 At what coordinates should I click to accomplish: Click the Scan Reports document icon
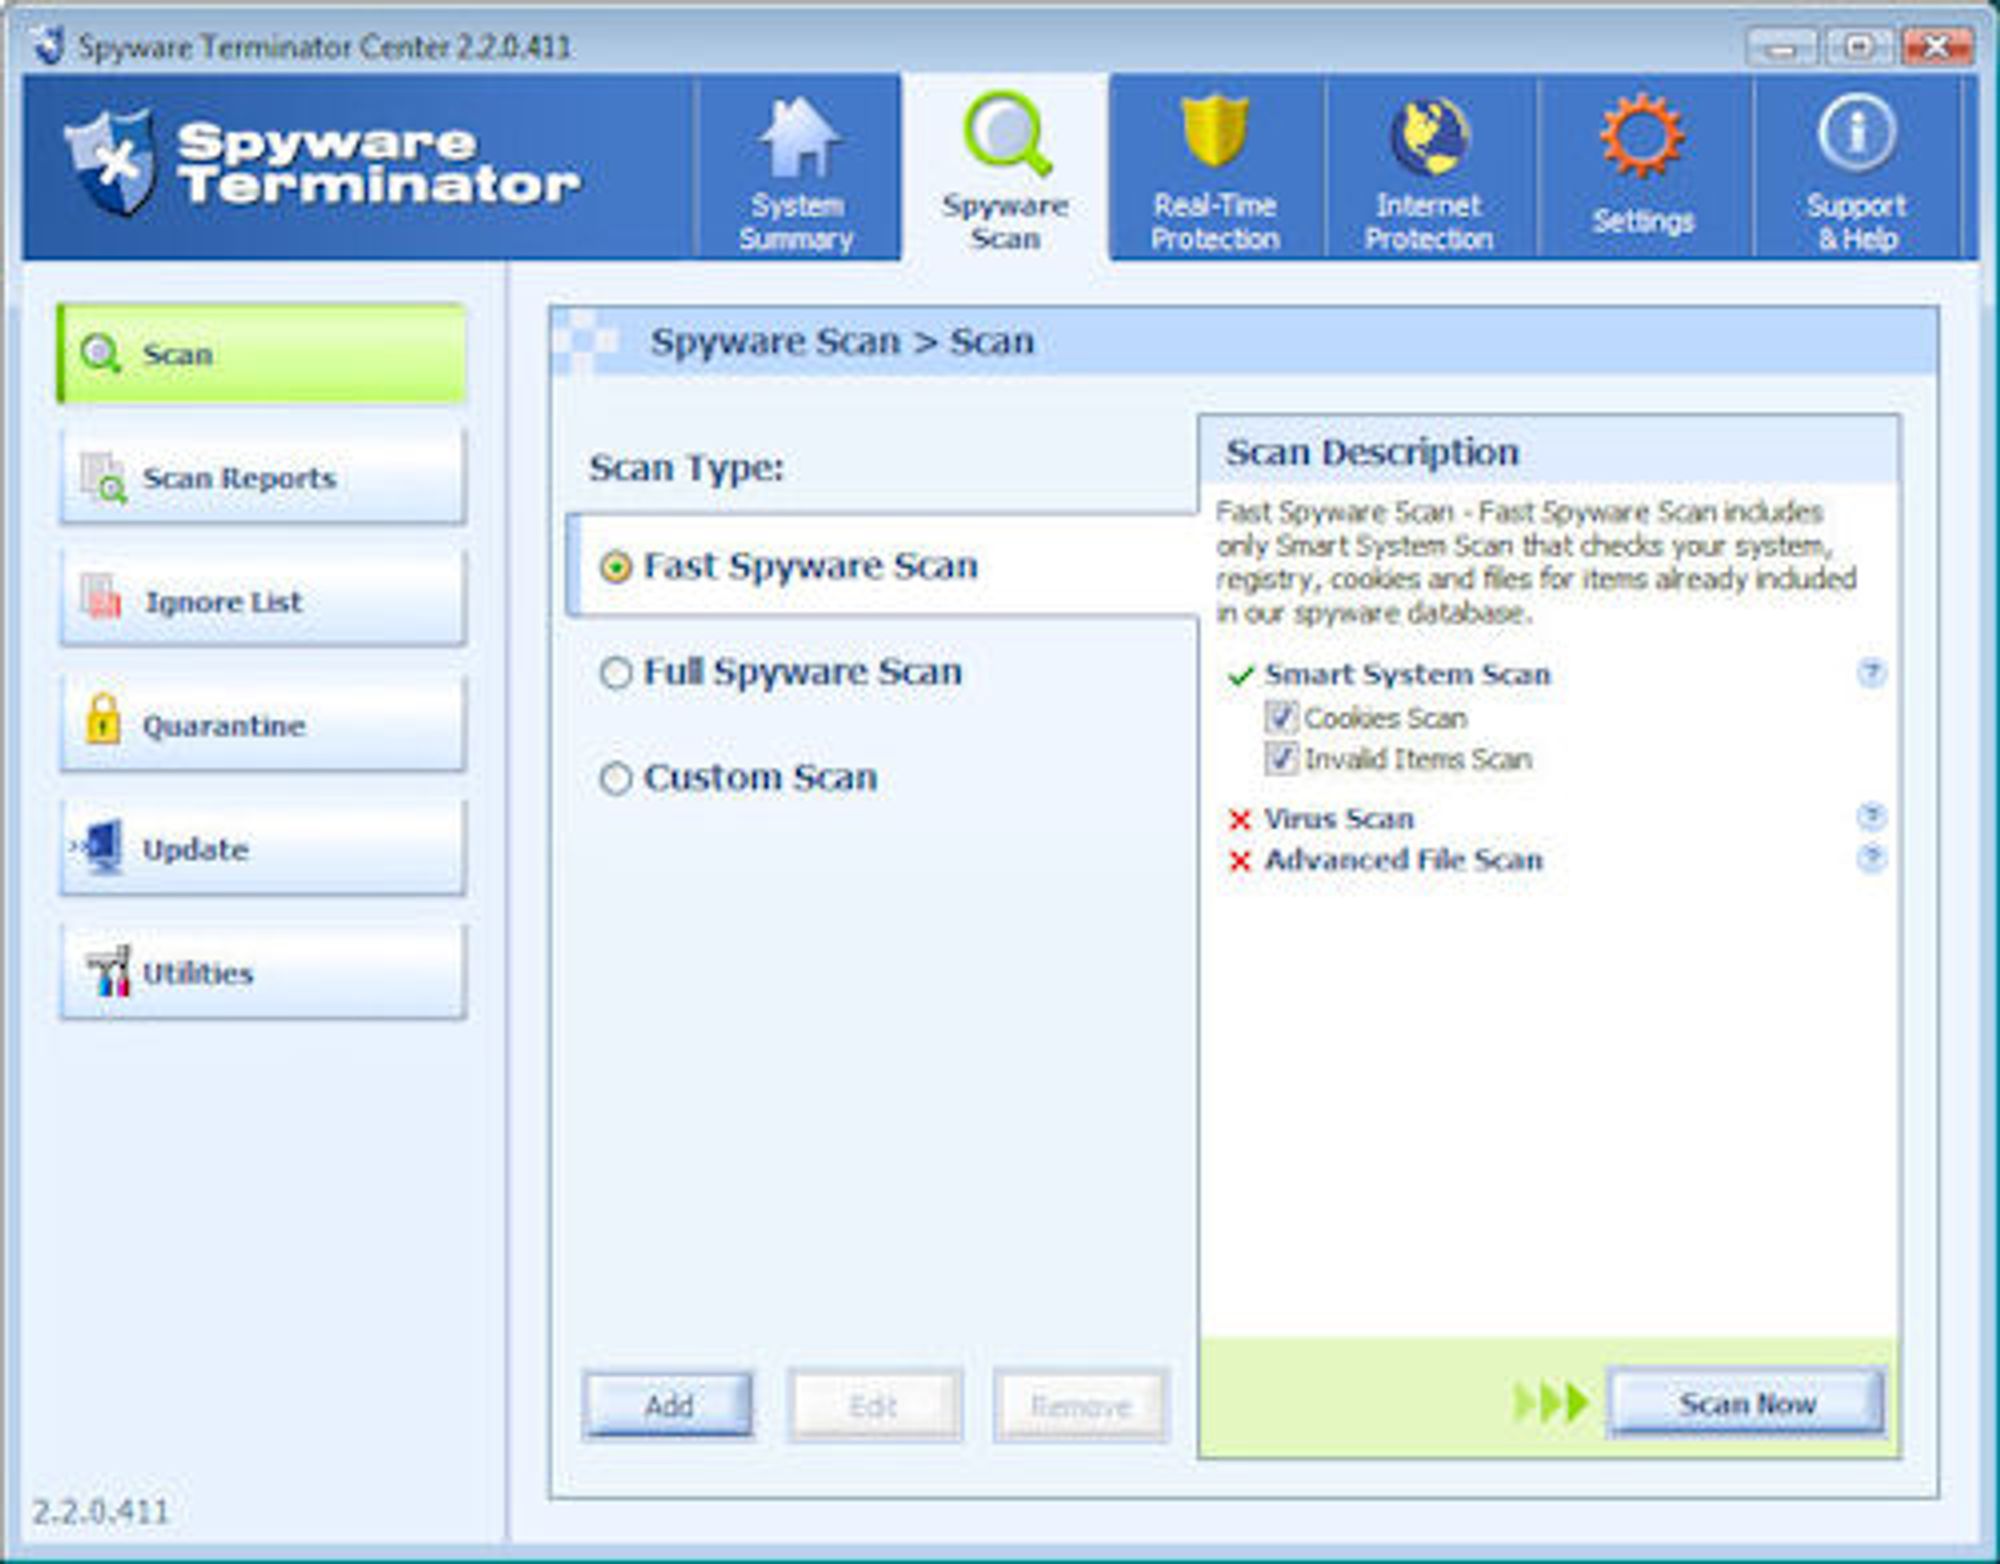click(103, 477)
